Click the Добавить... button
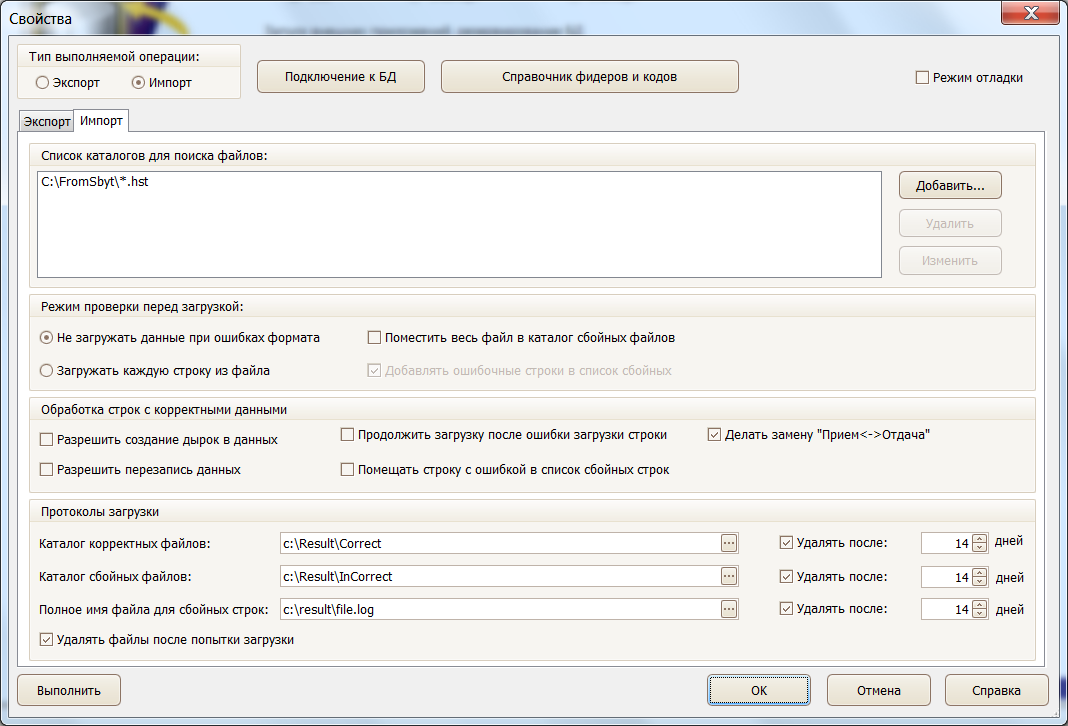The image size is (1068, 726). point(949,185)
